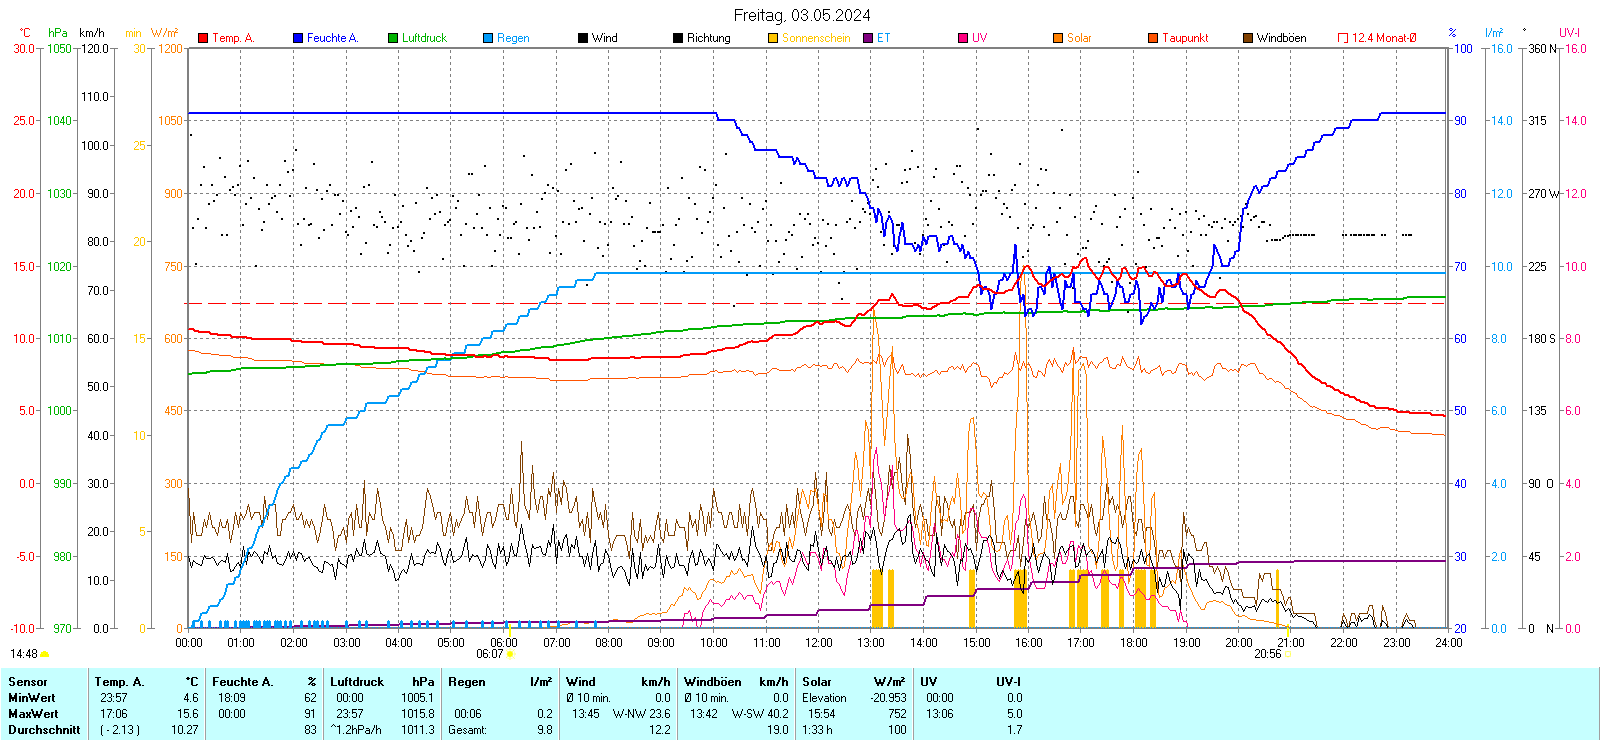Click the MaxWert row label
Viewport: 1600px width, 740px height.
click(33, 714)
